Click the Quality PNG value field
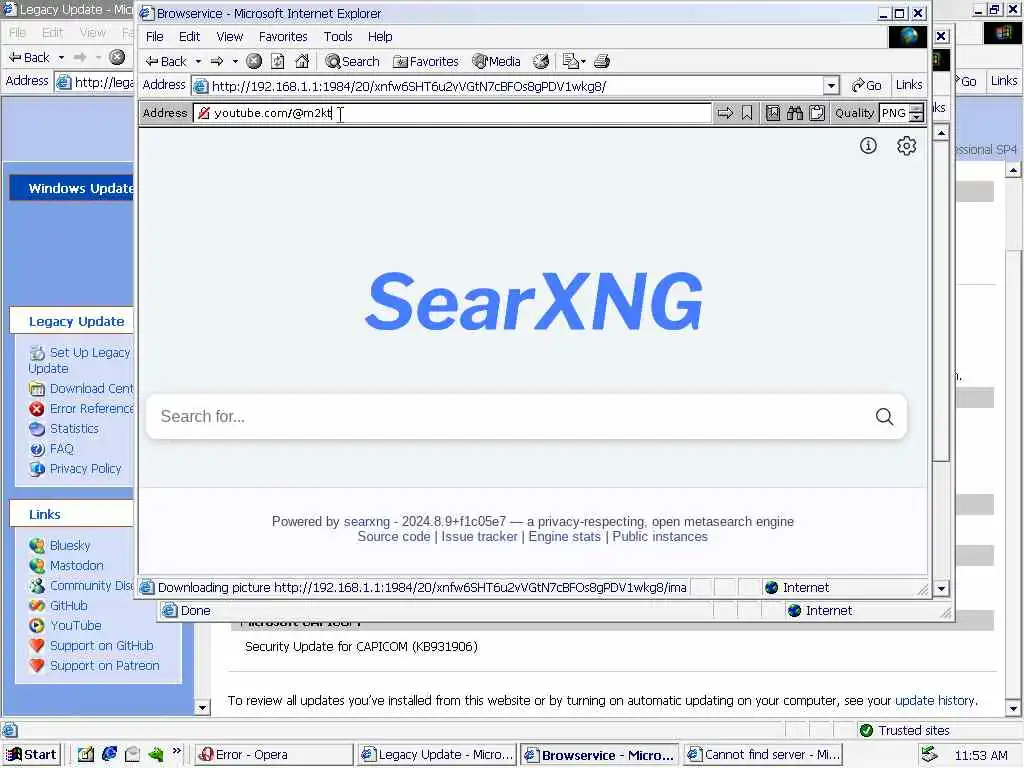Screen dimensions: 1024x768 coord(894,113)
